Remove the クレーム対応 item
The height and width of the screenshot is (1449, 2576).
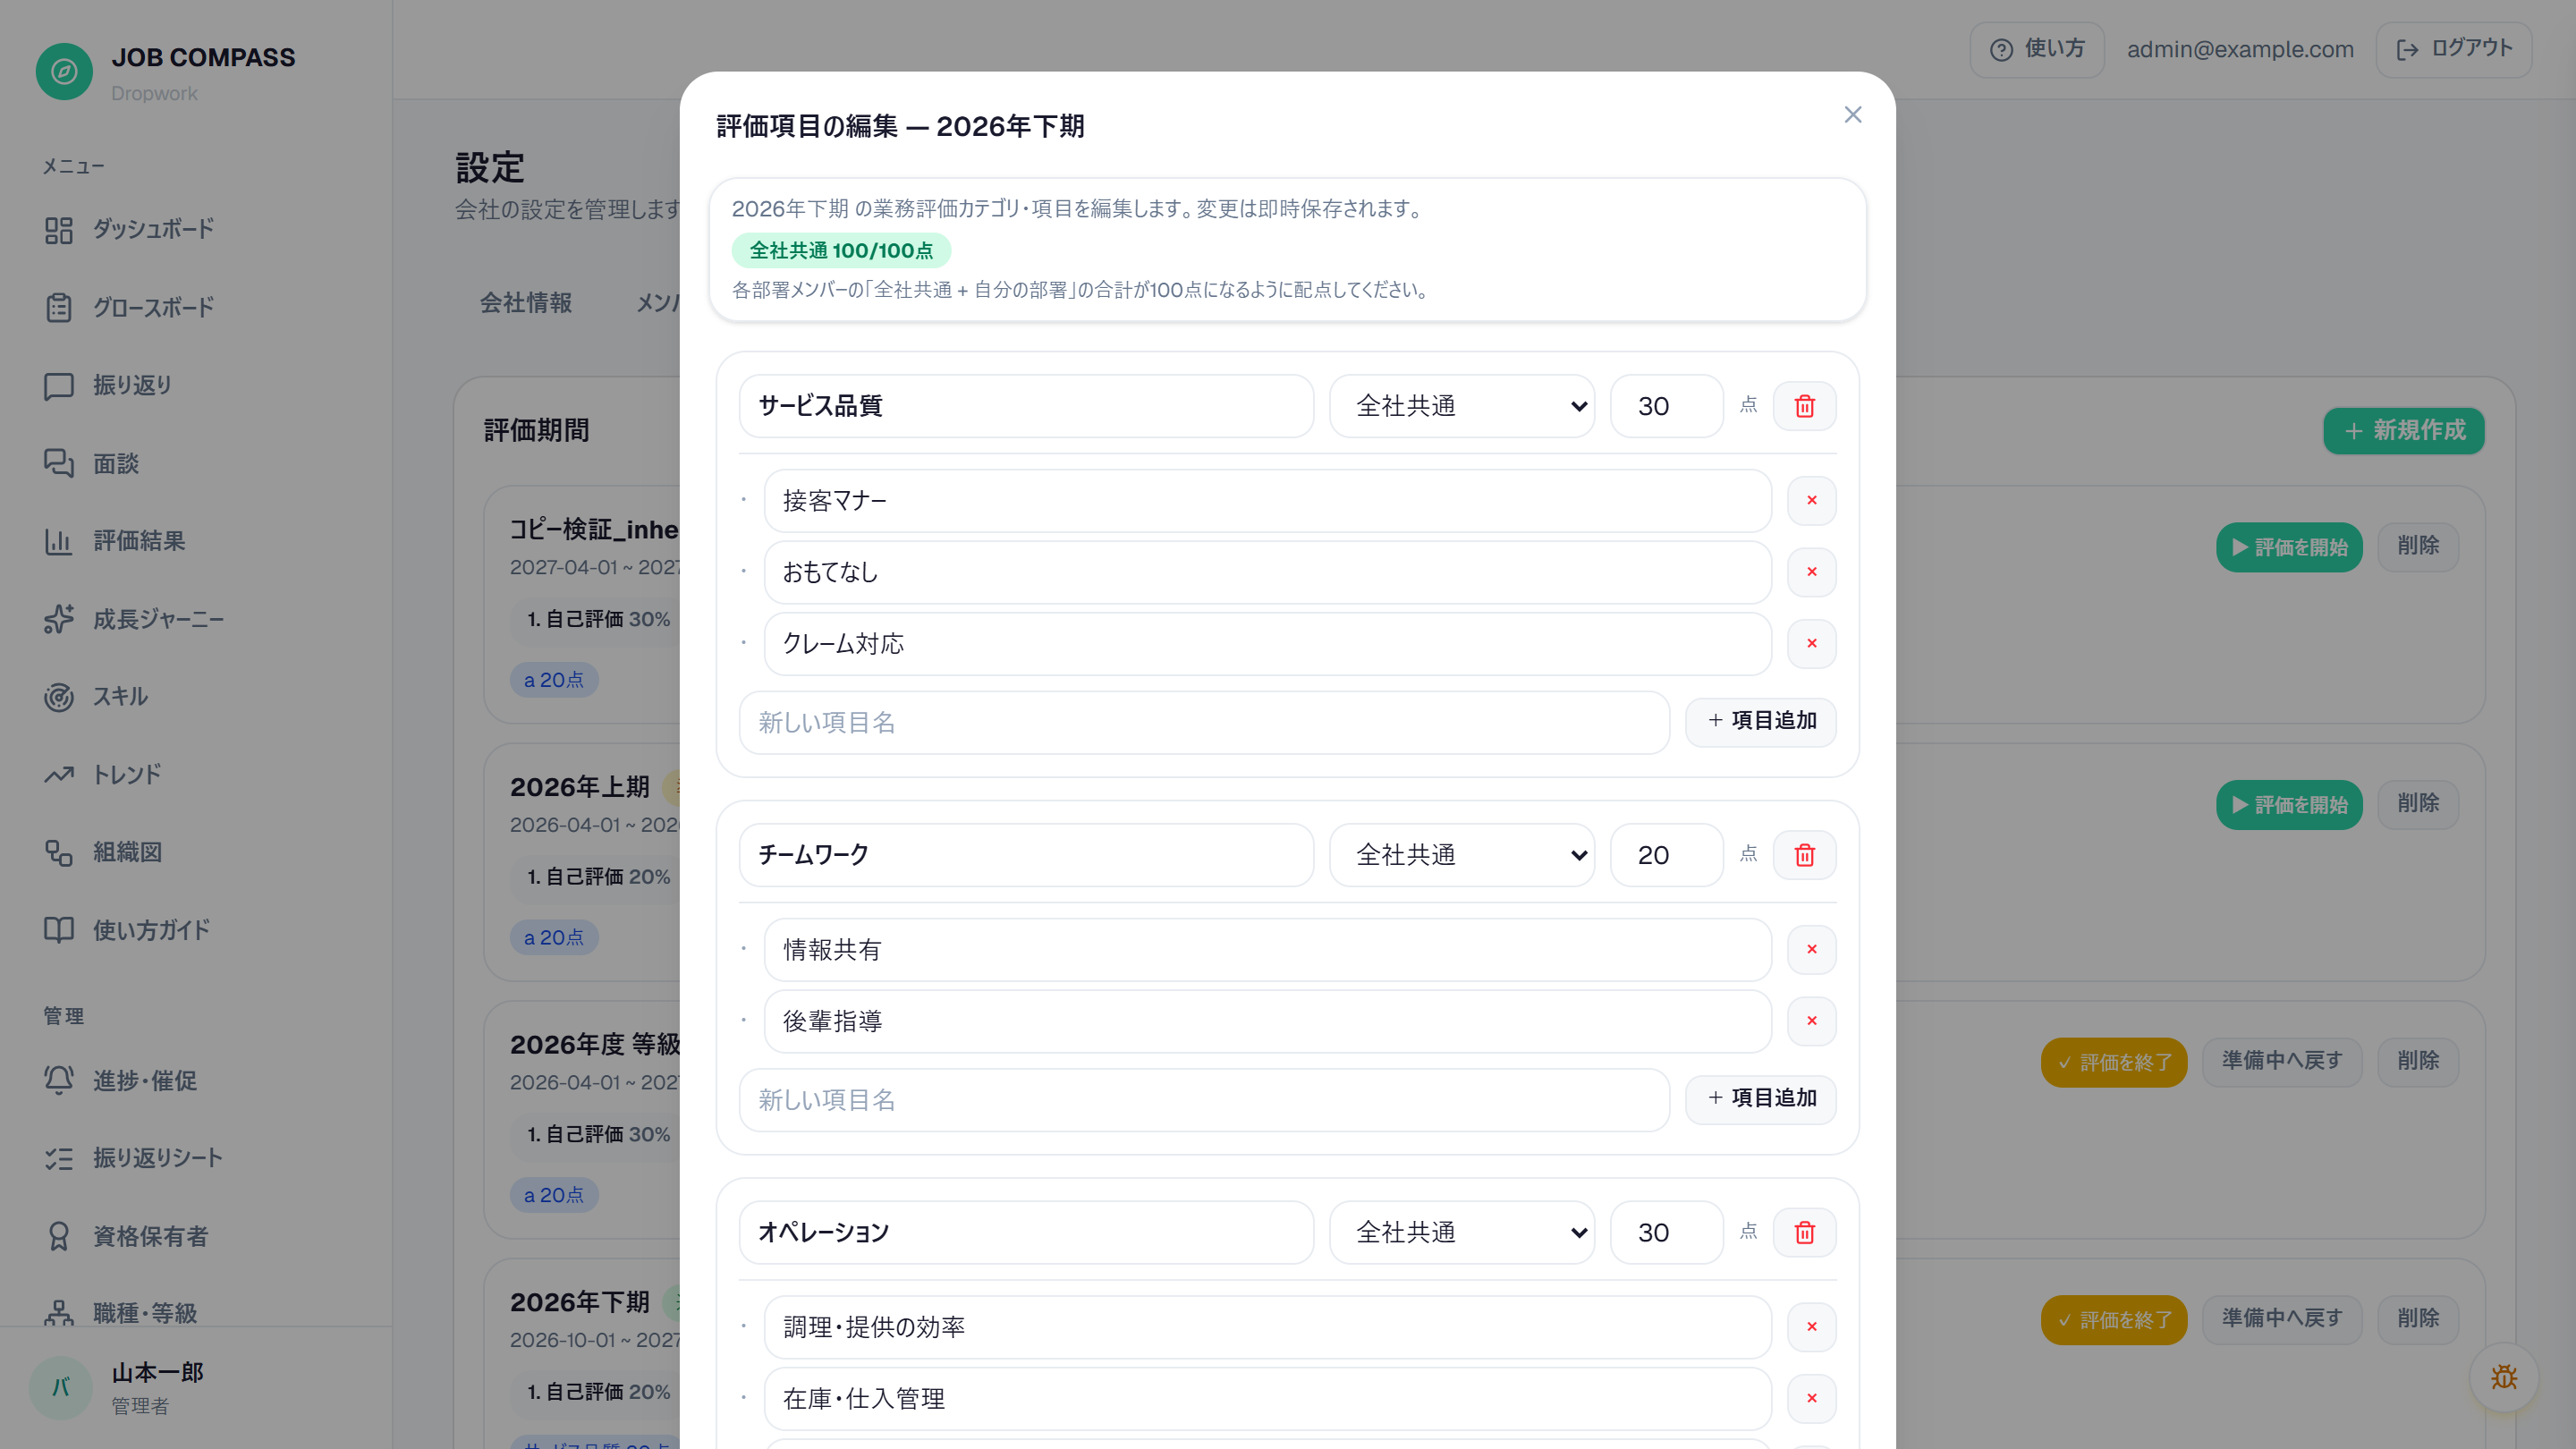(1811, 643)
